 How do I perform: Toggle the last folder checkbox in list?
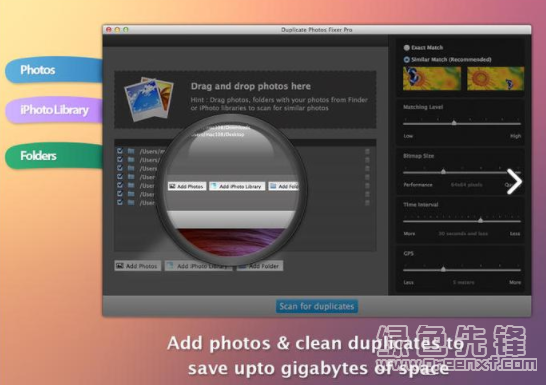click(120, 202)
